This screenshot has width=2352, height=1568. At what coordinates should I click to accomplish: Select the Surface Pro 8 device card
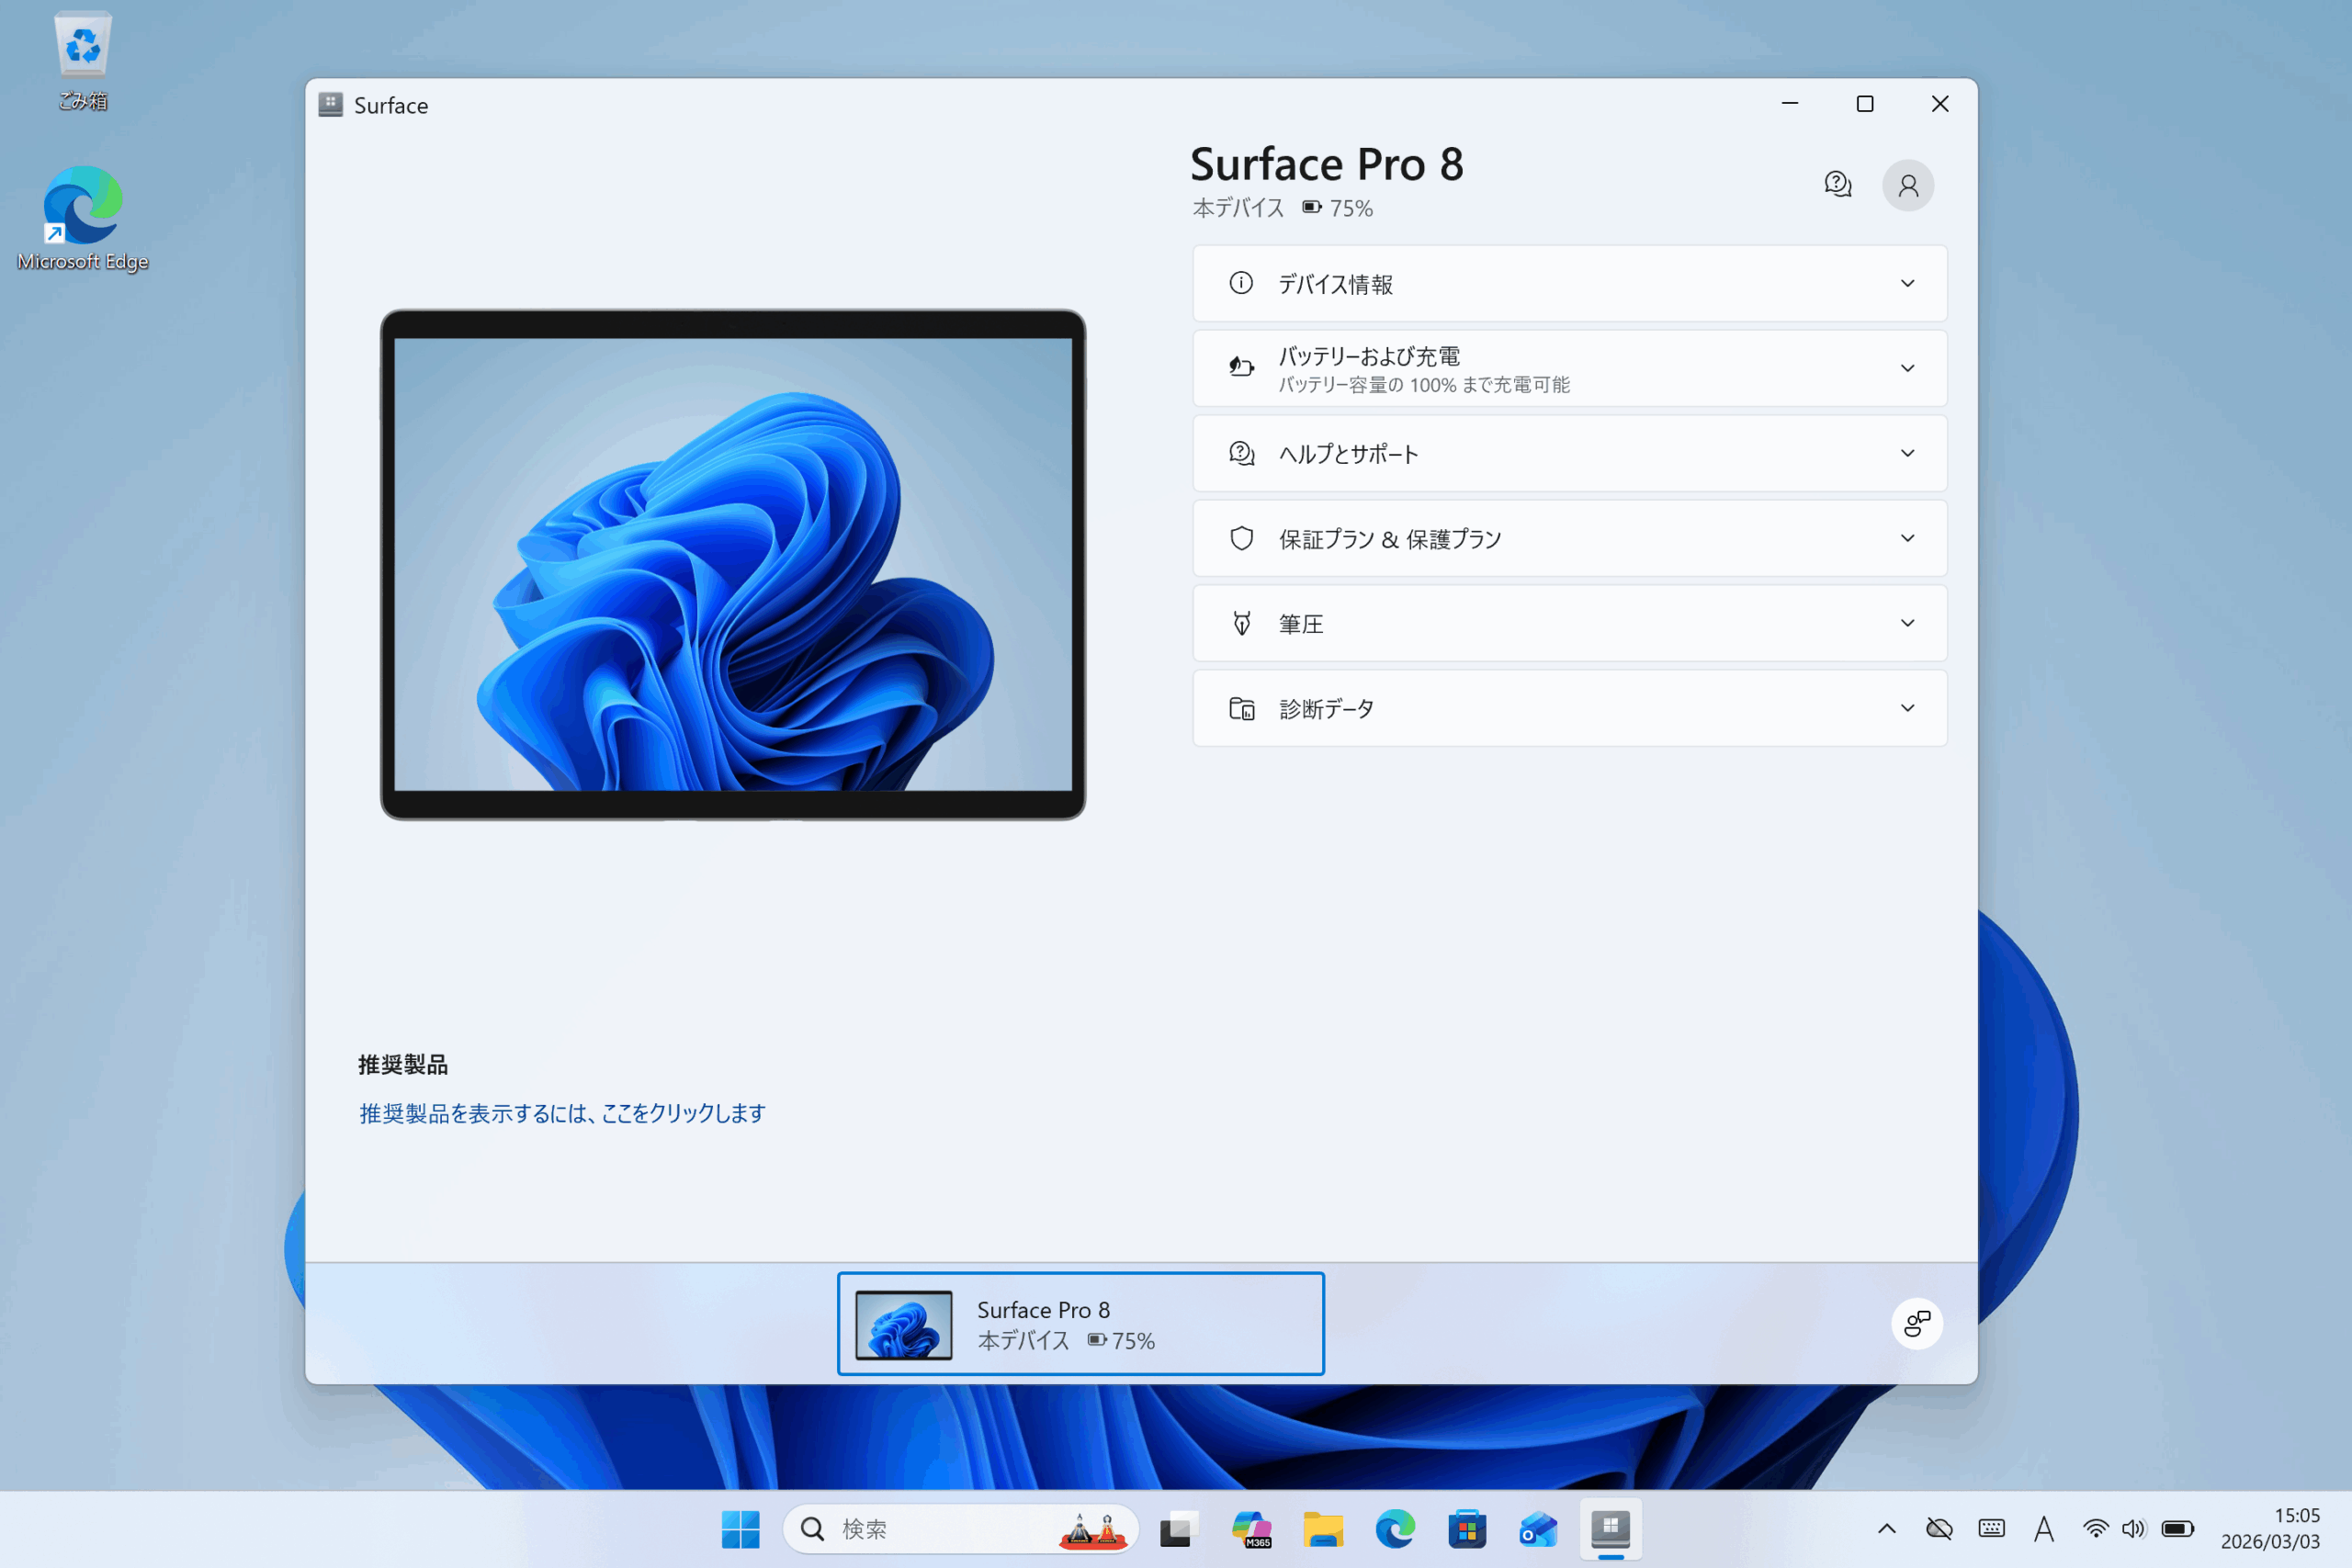[x=1080, y=1324]
